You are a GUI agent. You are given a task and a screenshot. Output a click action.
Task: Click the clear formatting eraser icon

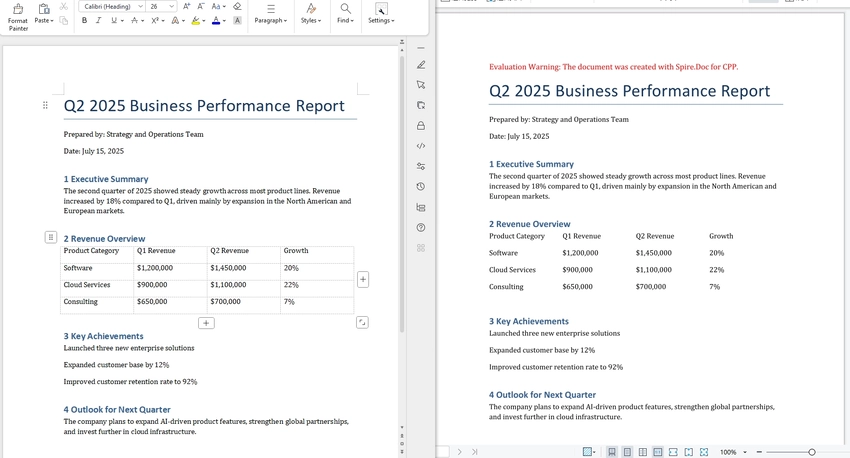[237, 6]
